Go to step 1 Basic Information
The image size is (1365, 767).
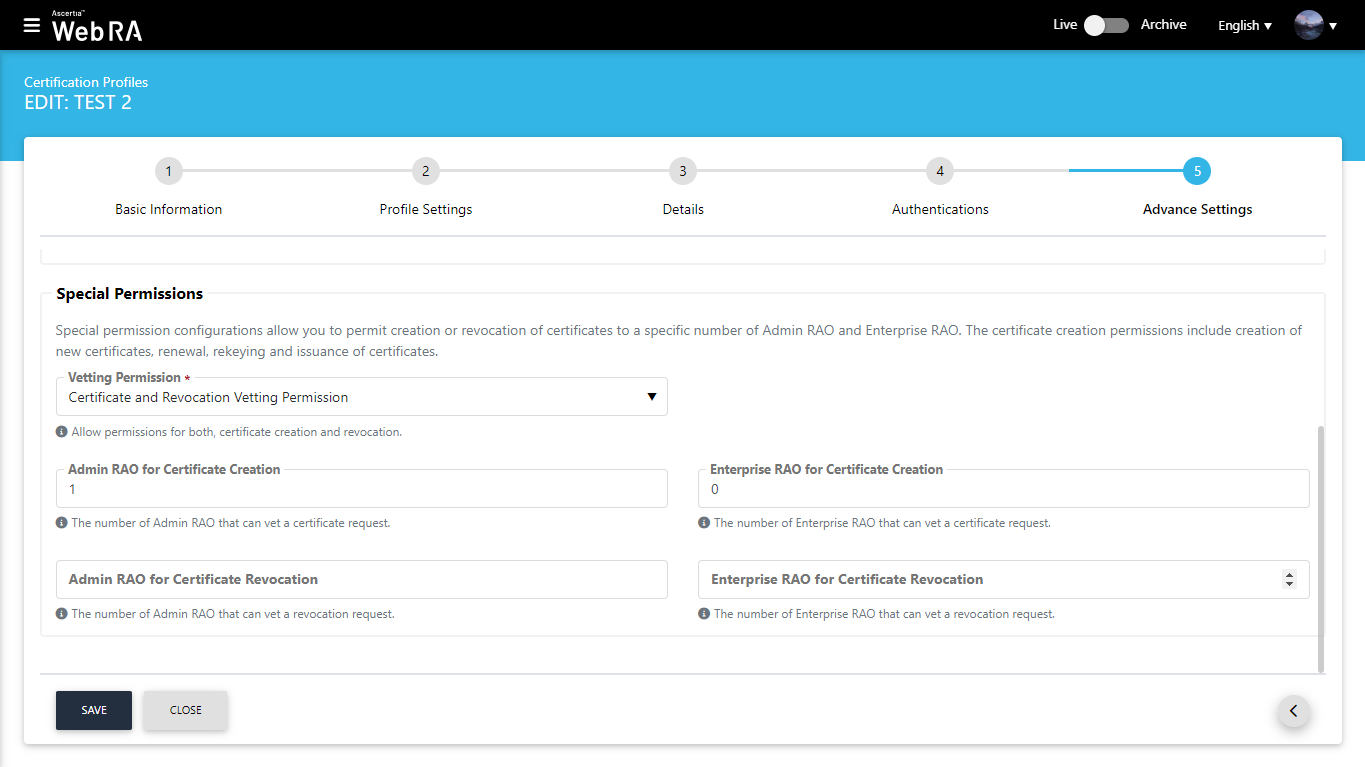tap(168, 172)
